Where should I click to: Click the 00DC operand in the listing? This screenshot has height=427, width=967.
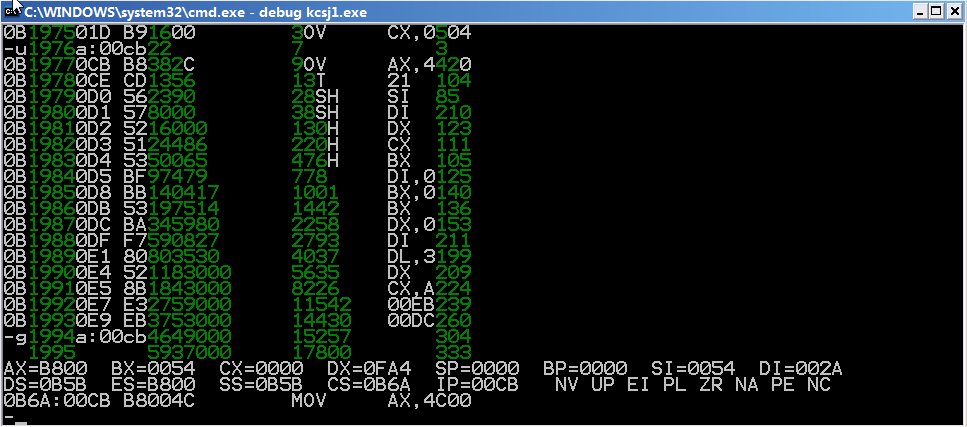[404, 321]
